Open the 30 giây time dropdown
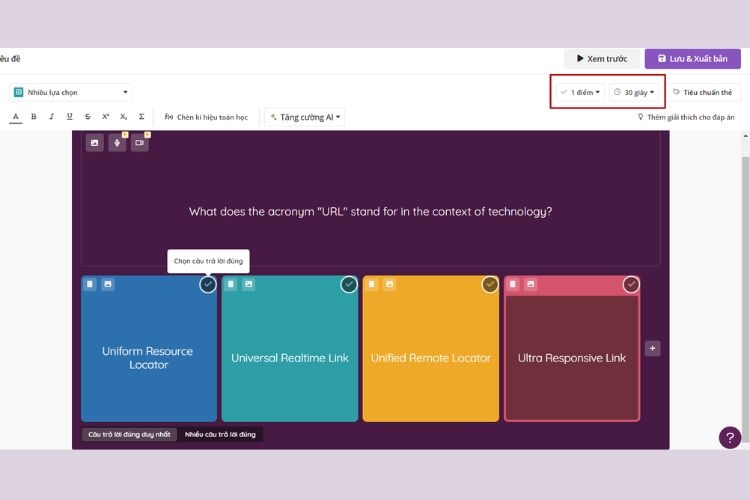750x500 pixels. click(635, 92)
